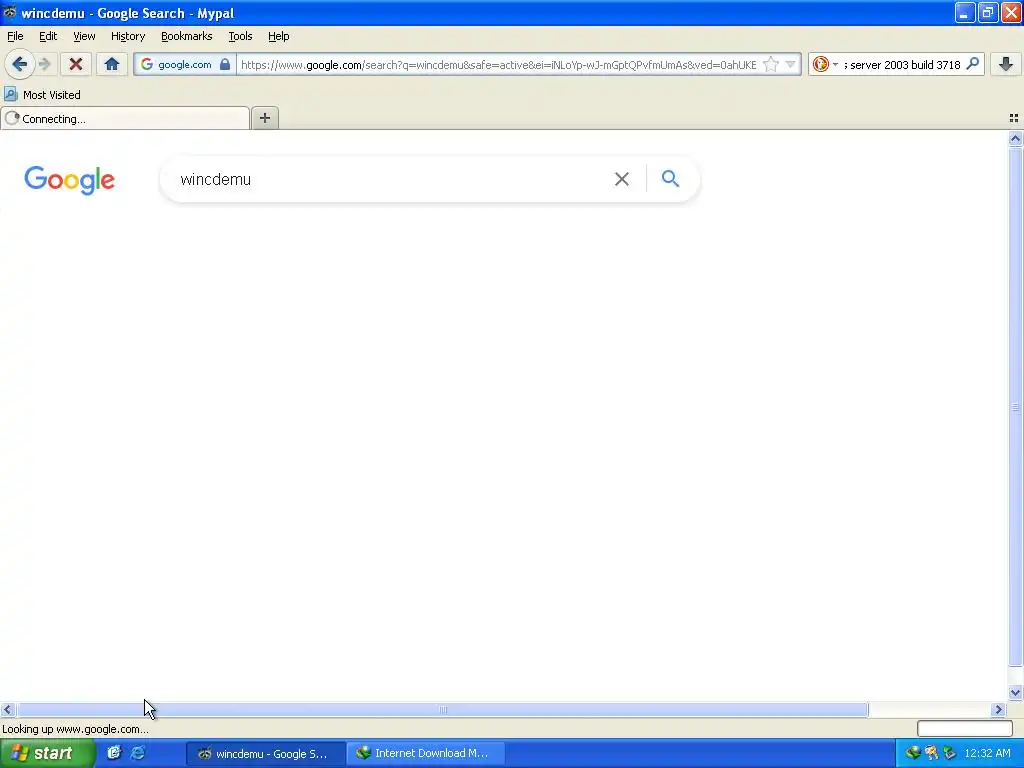Image resolution: width=1024 pixels, height=768 pixels.
Task: Open the History menu
Action: (x=128, y=36)
